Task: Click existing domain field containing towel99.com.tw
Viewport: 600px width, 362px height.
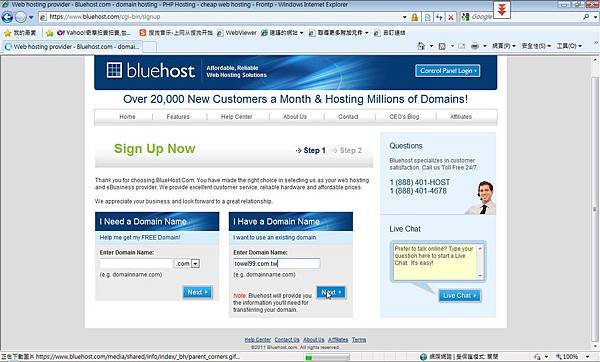Action: pos(277,263)
